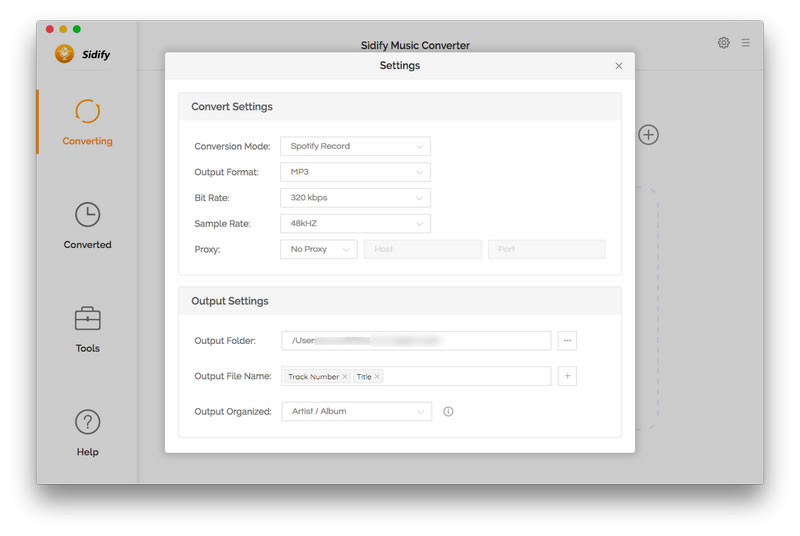Remove the Track Number tag

(x=345, y=376)
